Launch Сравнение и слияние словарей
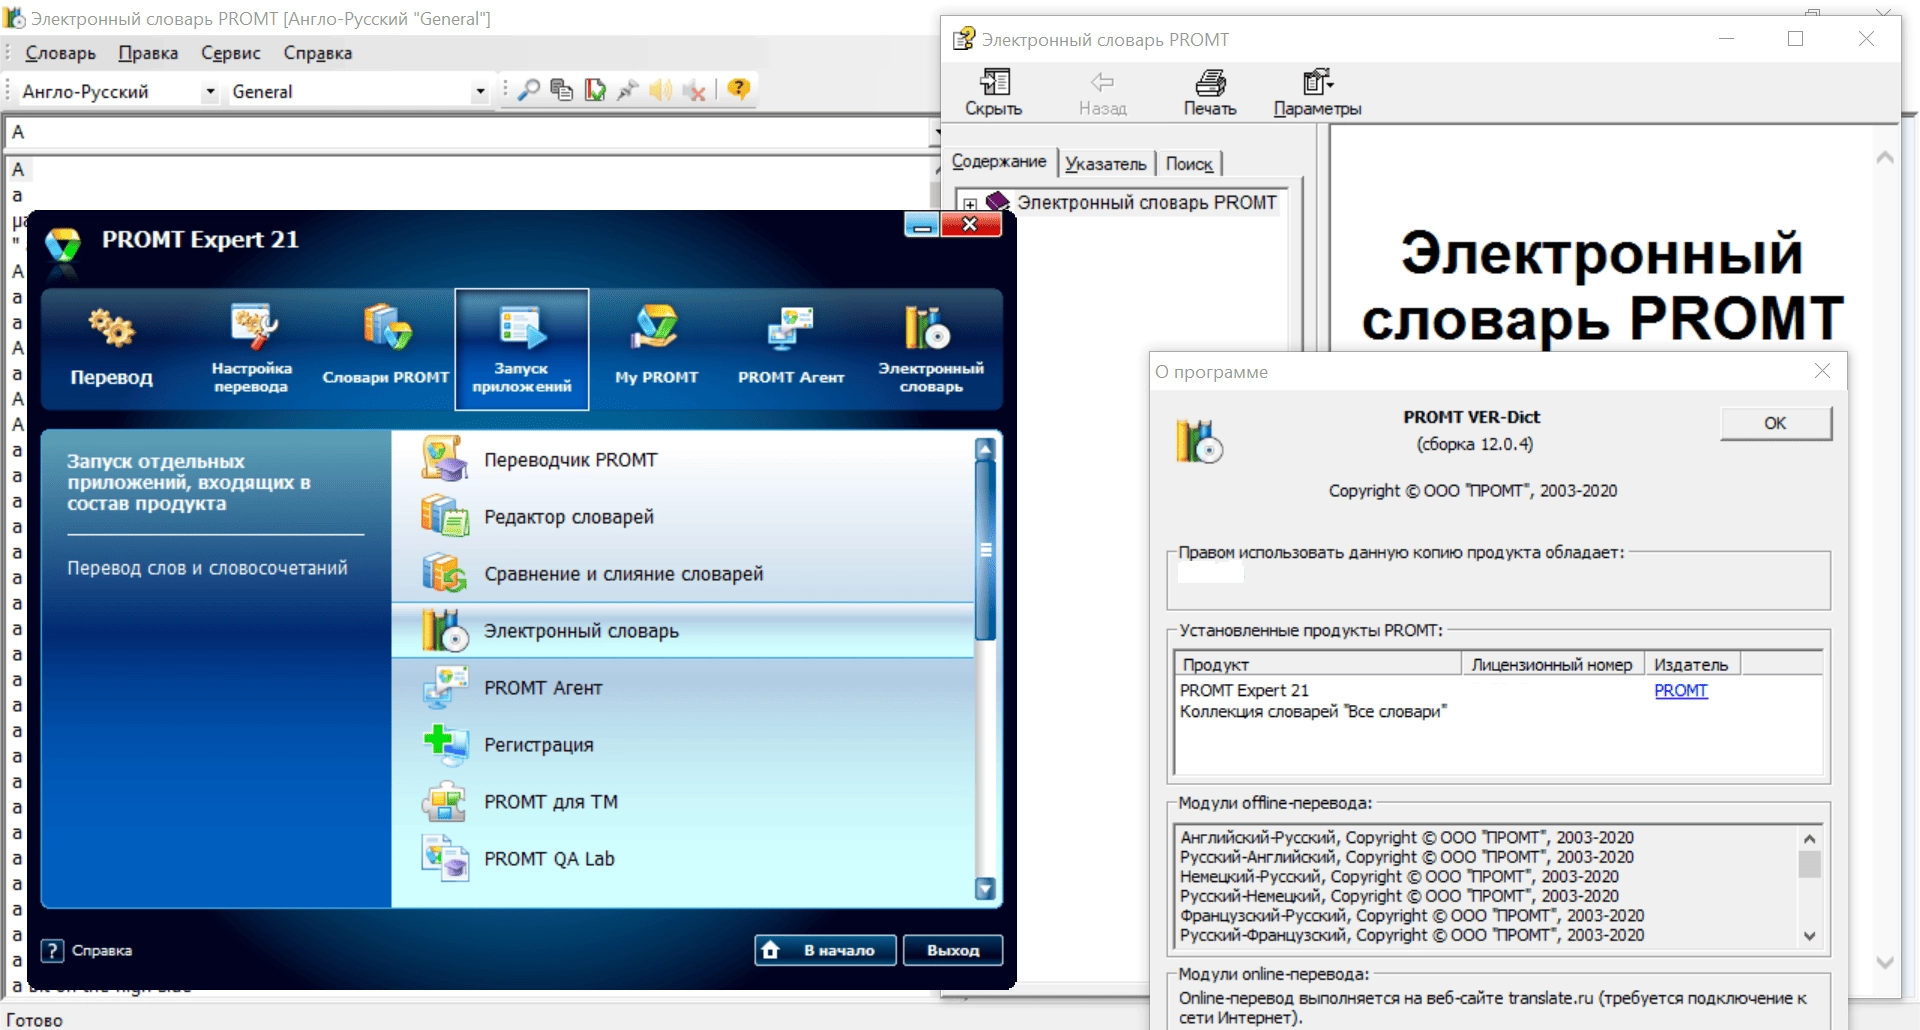The image size is (1920, 1030). click(683, 574)
